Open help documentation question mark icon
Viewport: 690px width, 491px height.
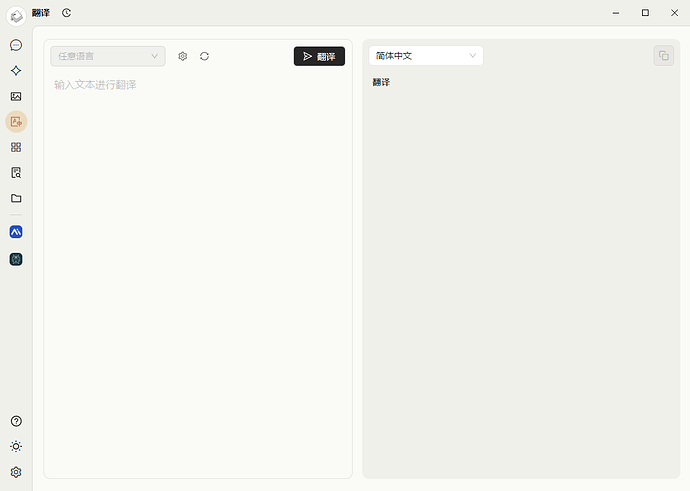[x=16, y=421]
